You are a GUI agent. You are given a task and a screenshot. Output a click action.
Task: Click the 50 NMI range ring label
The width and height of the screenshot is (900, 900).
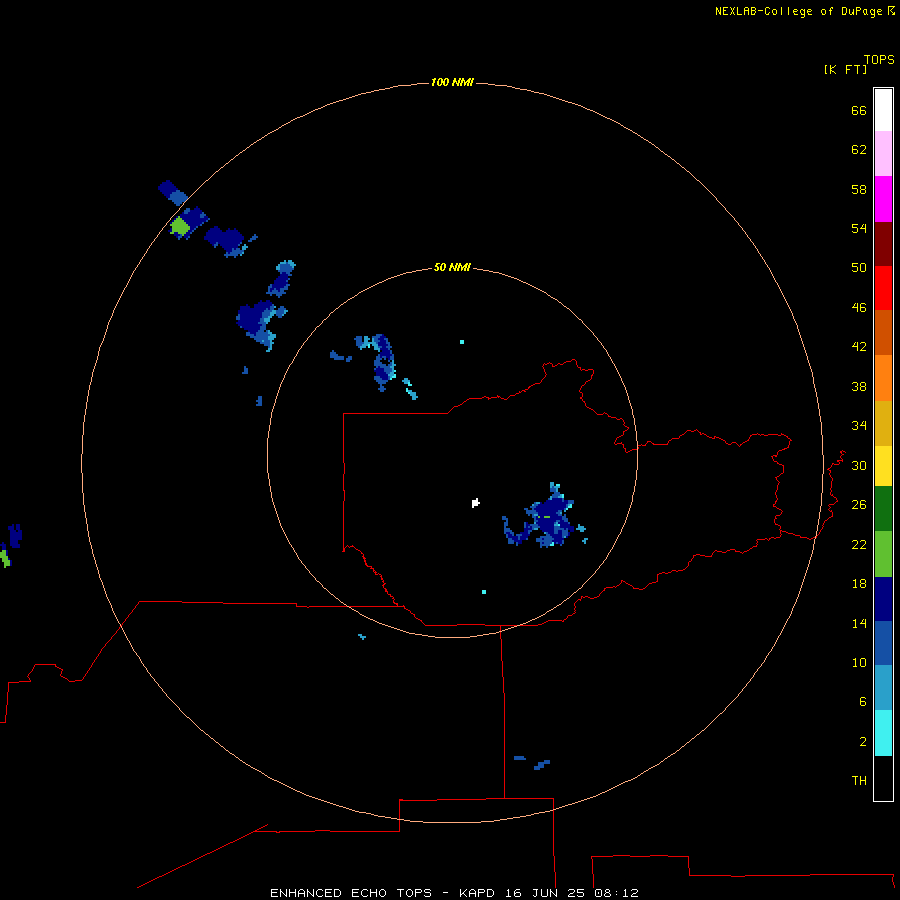tap(452, 267)
